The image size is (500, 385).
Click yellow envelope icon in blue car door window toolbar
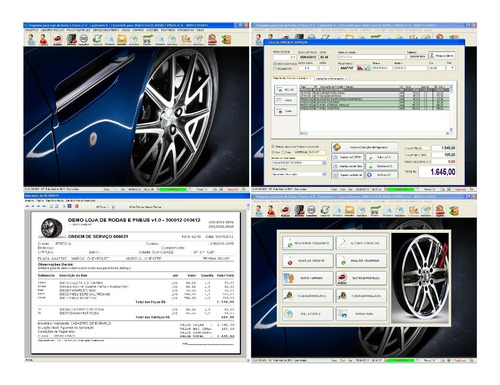click(122, 39)
